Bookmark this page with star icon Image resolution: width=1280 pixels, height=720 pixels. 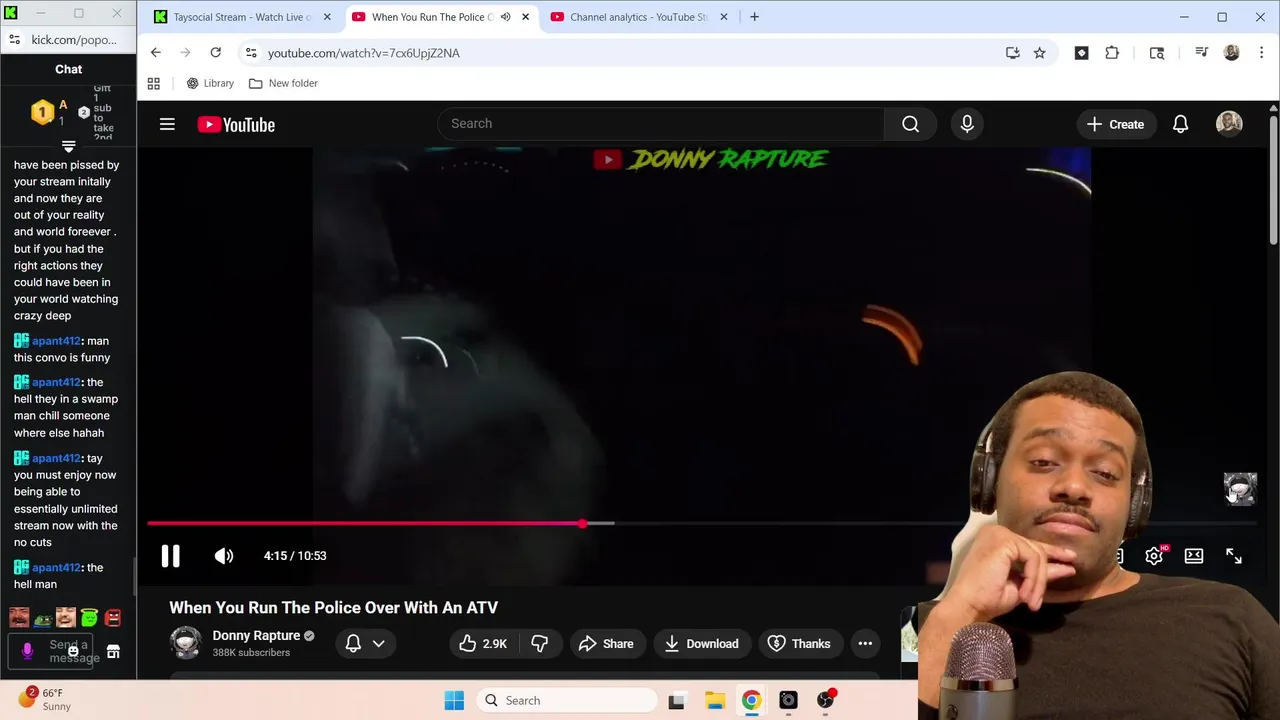1040,53
